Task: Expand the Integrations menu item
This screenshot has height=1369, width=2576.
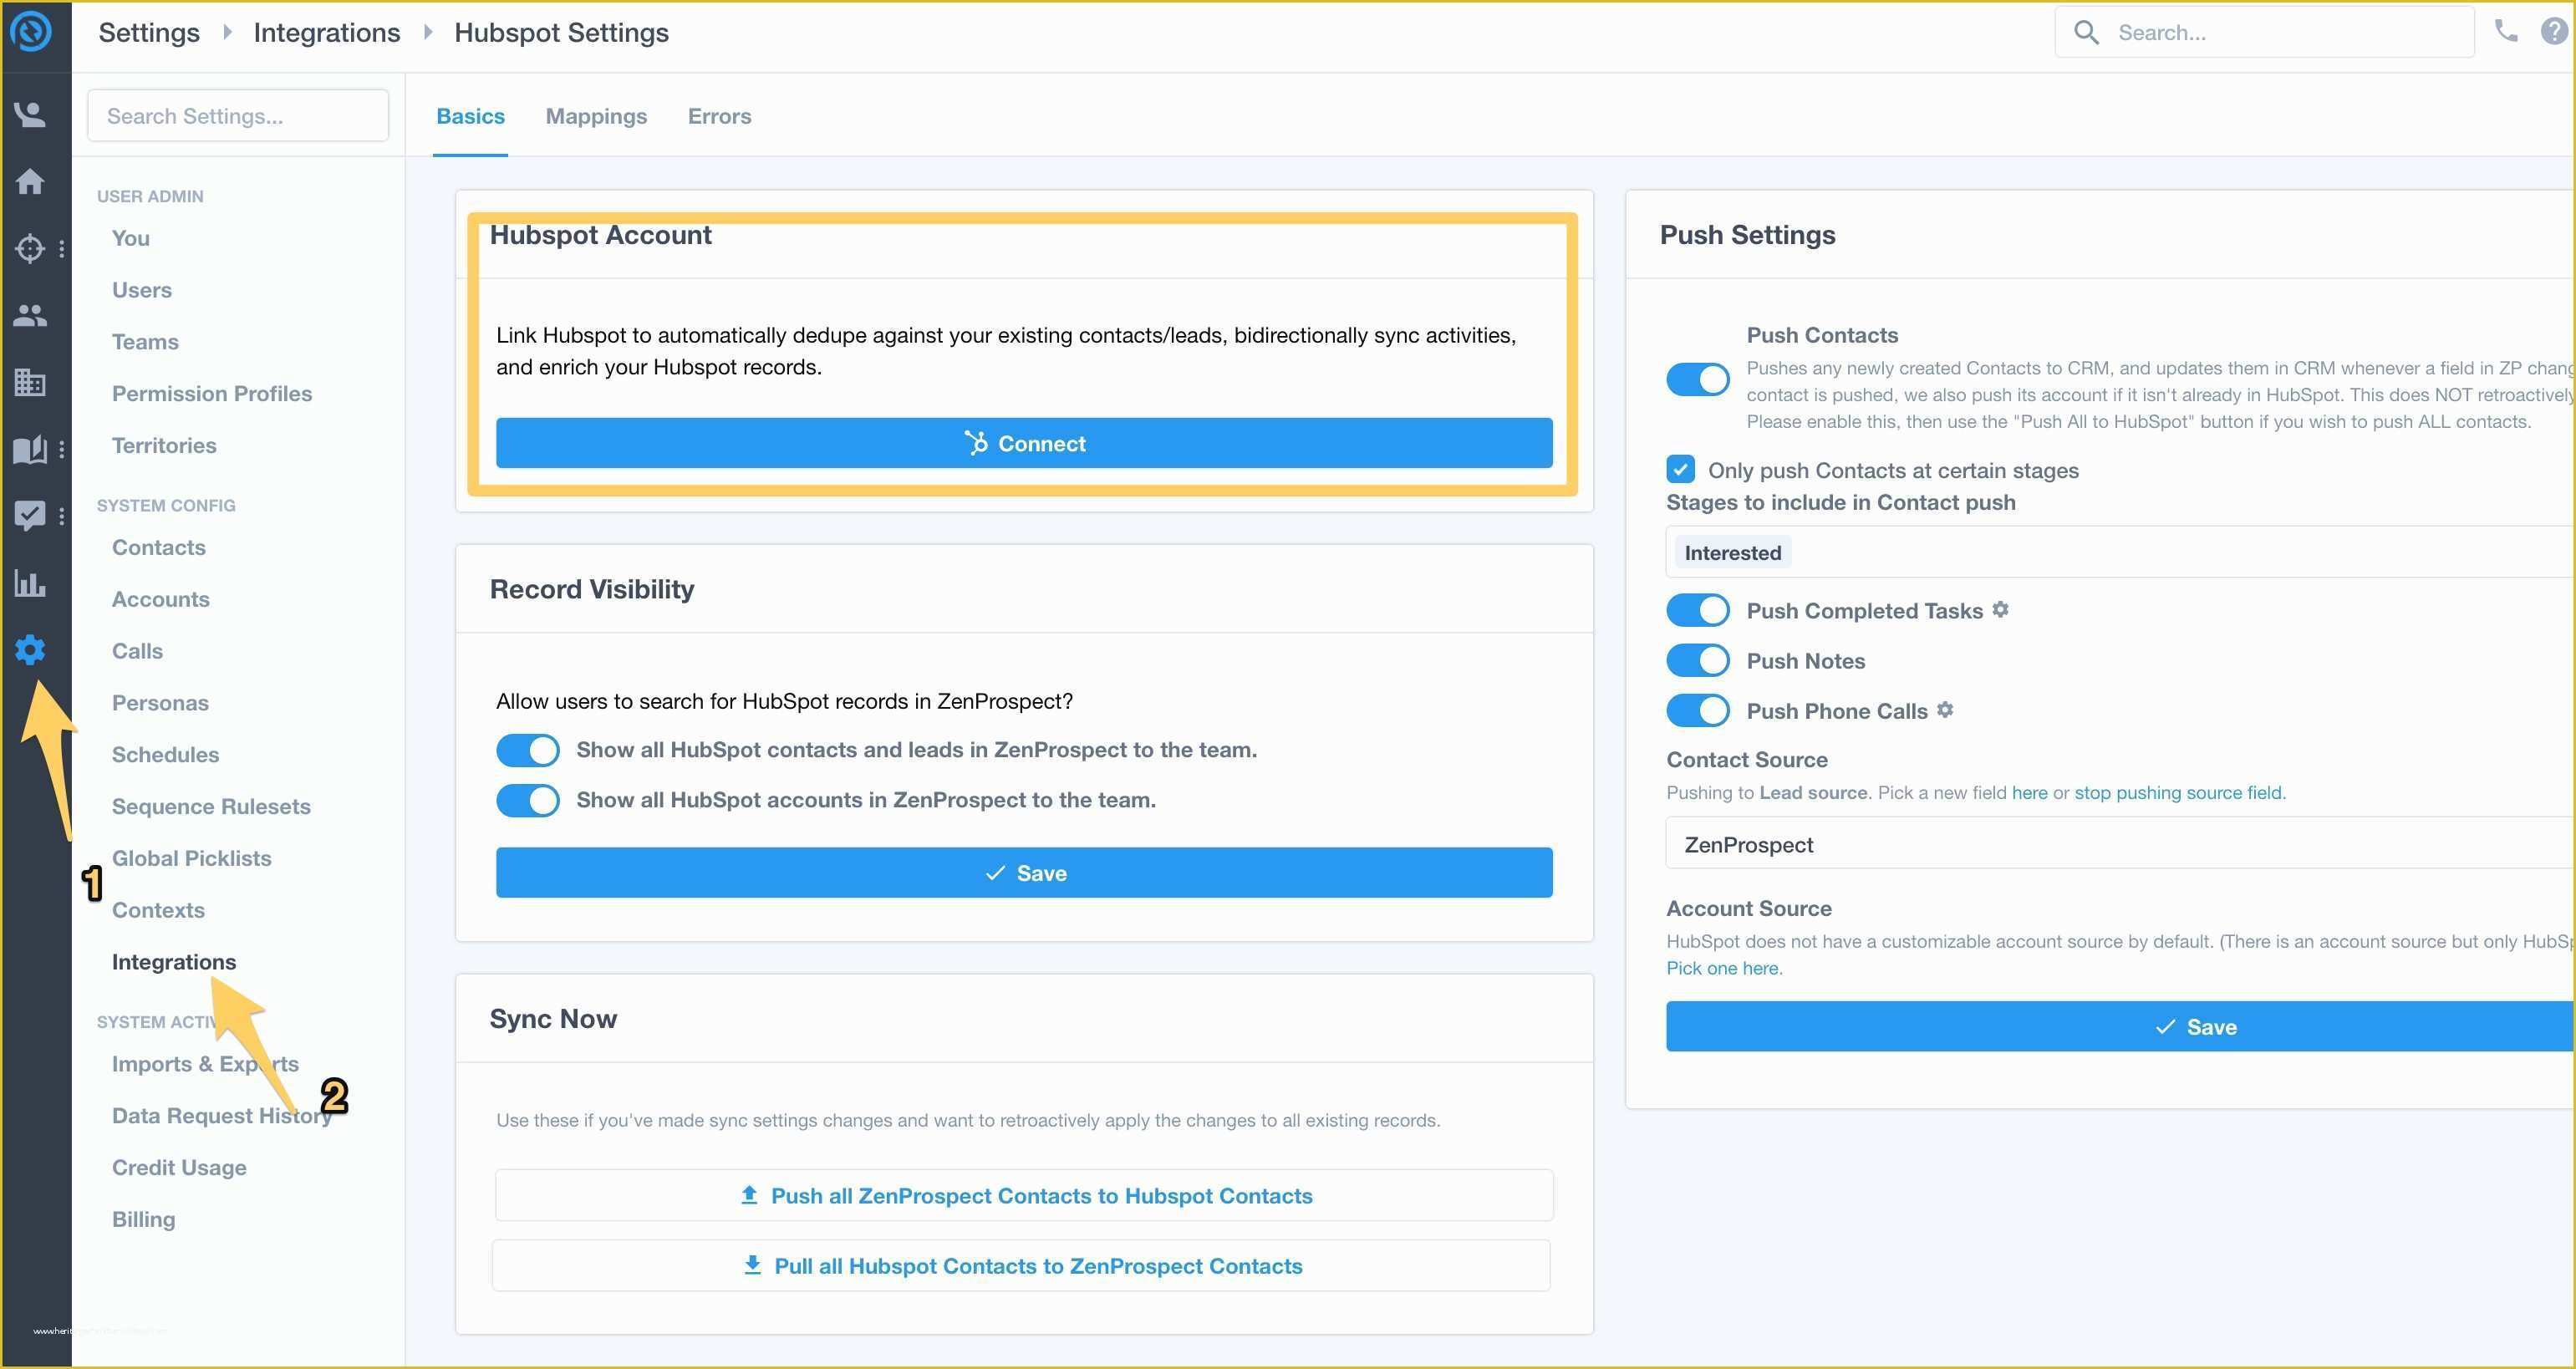Action: click(172, 960)
